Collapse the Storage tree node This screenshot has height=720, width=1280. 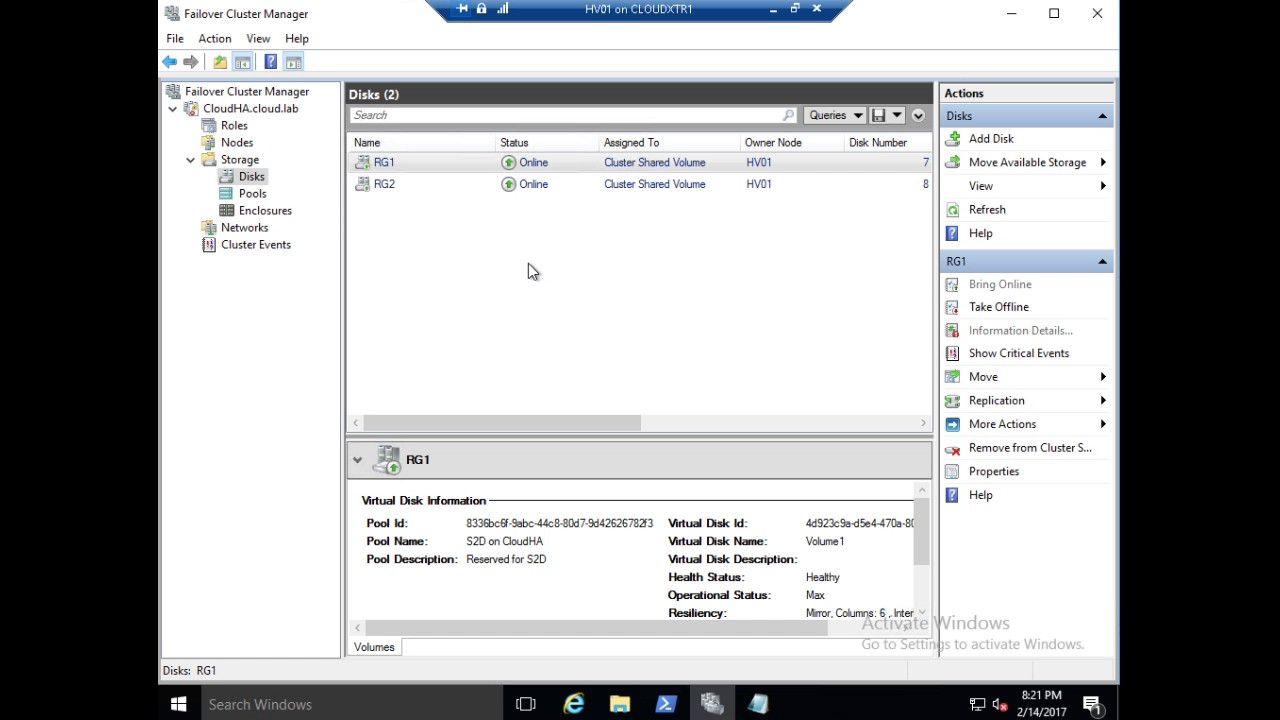[x=191, y=159]
